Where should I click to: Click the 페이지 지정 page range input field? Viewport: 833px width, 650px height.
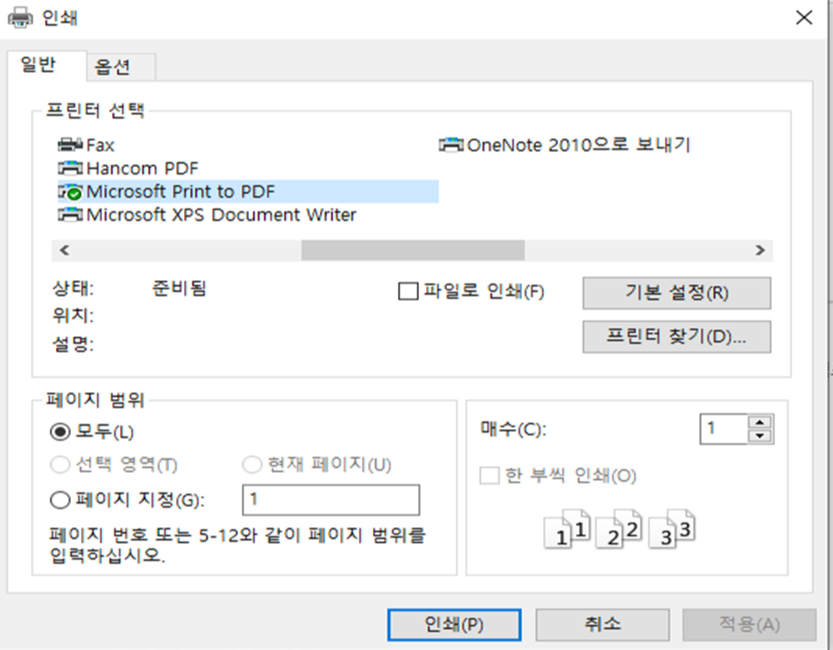(x=331, y=500)
